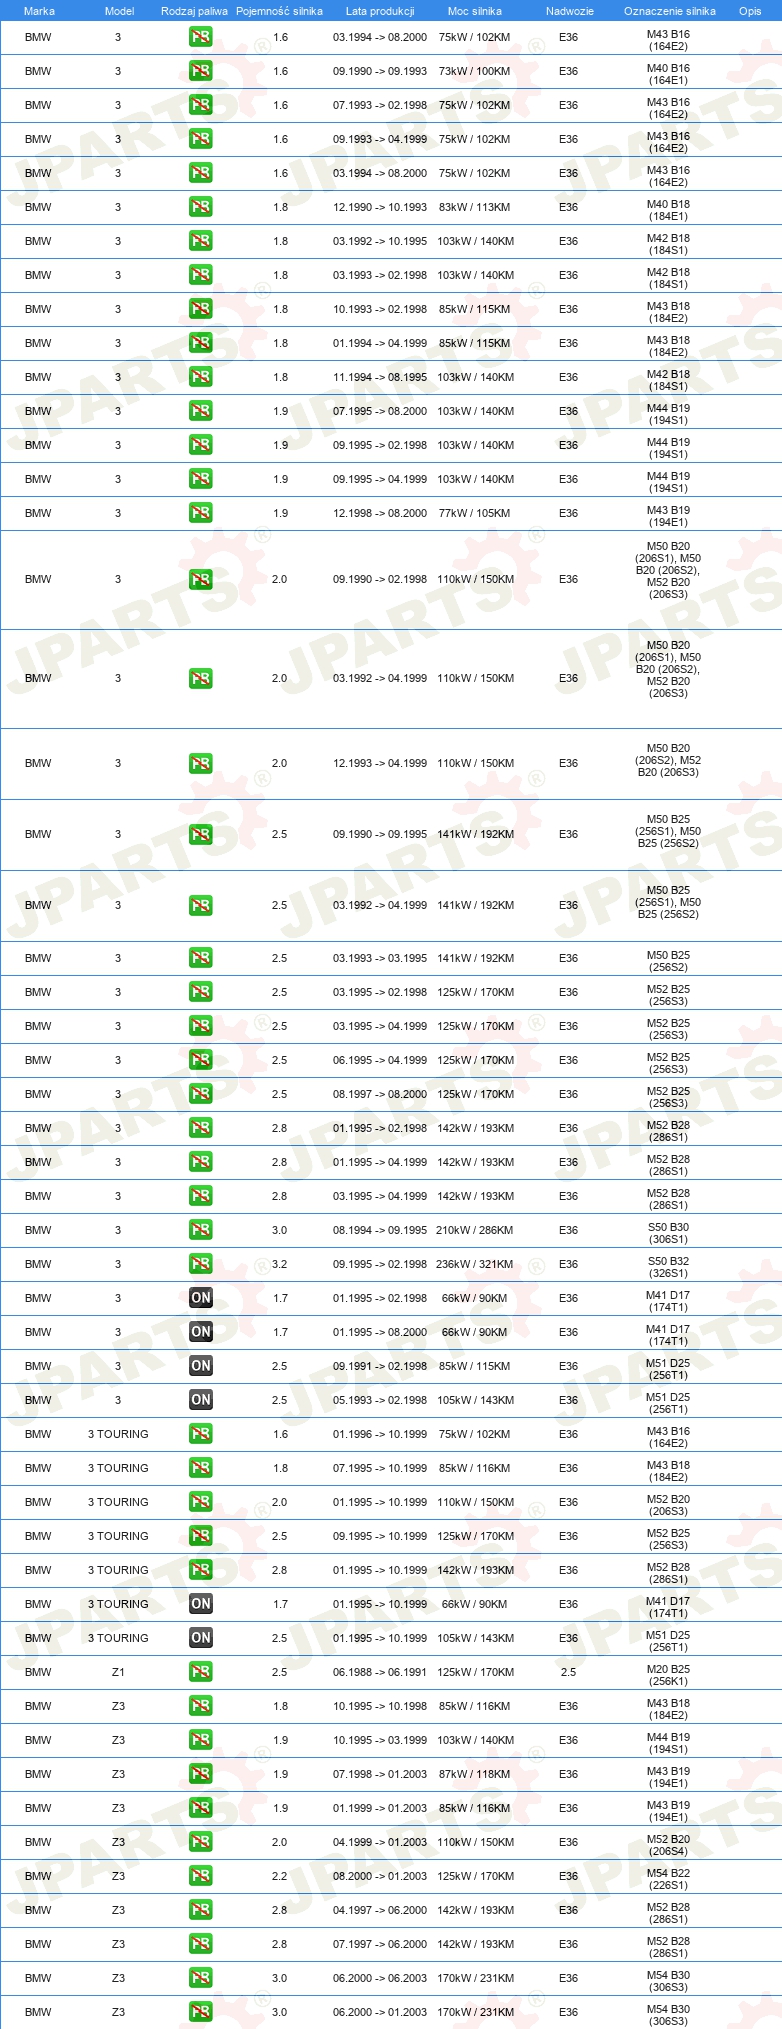This screenshot has height=2029, width=782.
Task: Click the 07.1997 -> 06.2000 production years cell
Action: tap(380, 1944)
